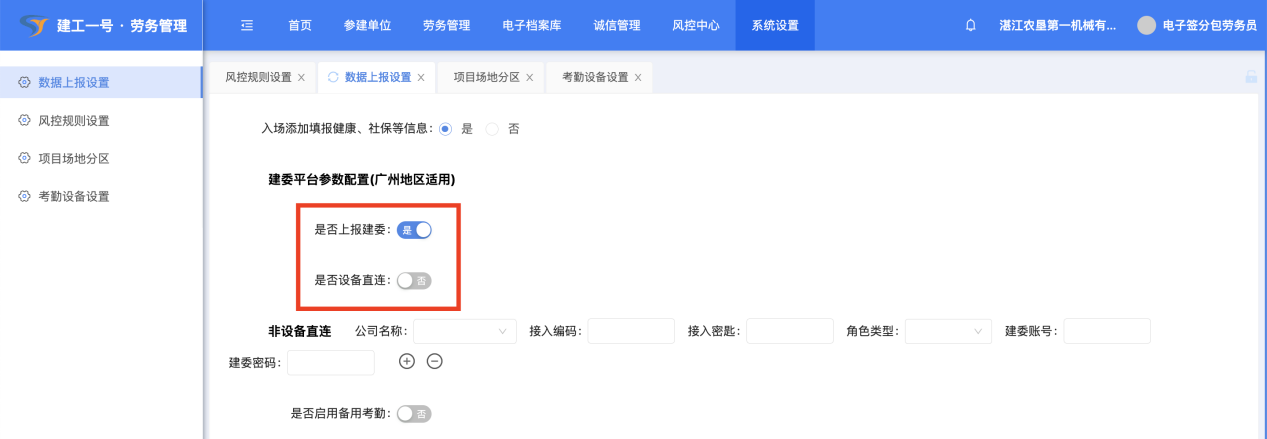The image size is (1267, 439).
Task: Toggle the 是否上报建委 switch
Action: coord(414,230)
